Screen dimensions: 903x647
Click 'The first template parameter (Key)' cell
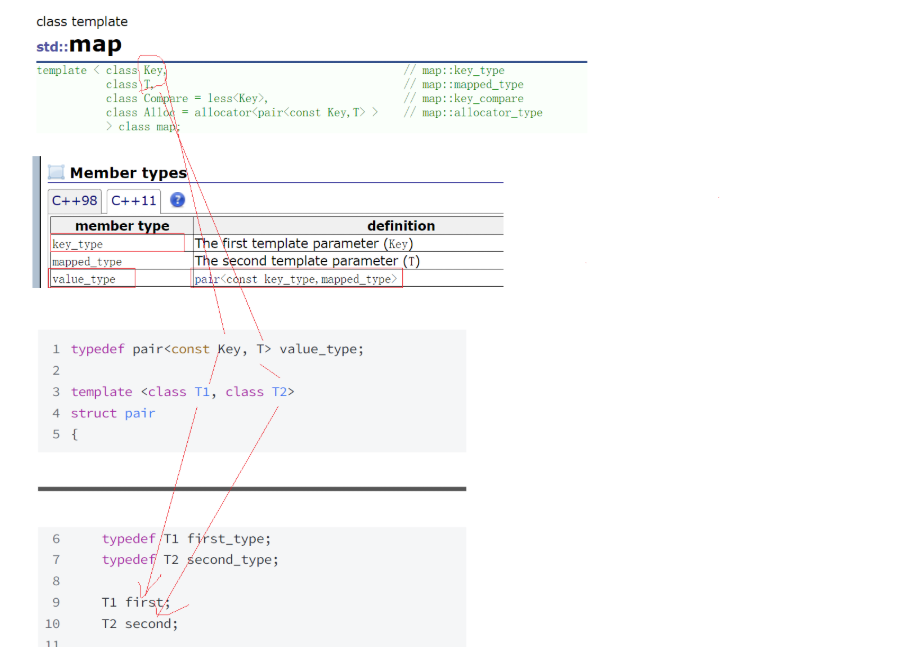coord(348,244)
